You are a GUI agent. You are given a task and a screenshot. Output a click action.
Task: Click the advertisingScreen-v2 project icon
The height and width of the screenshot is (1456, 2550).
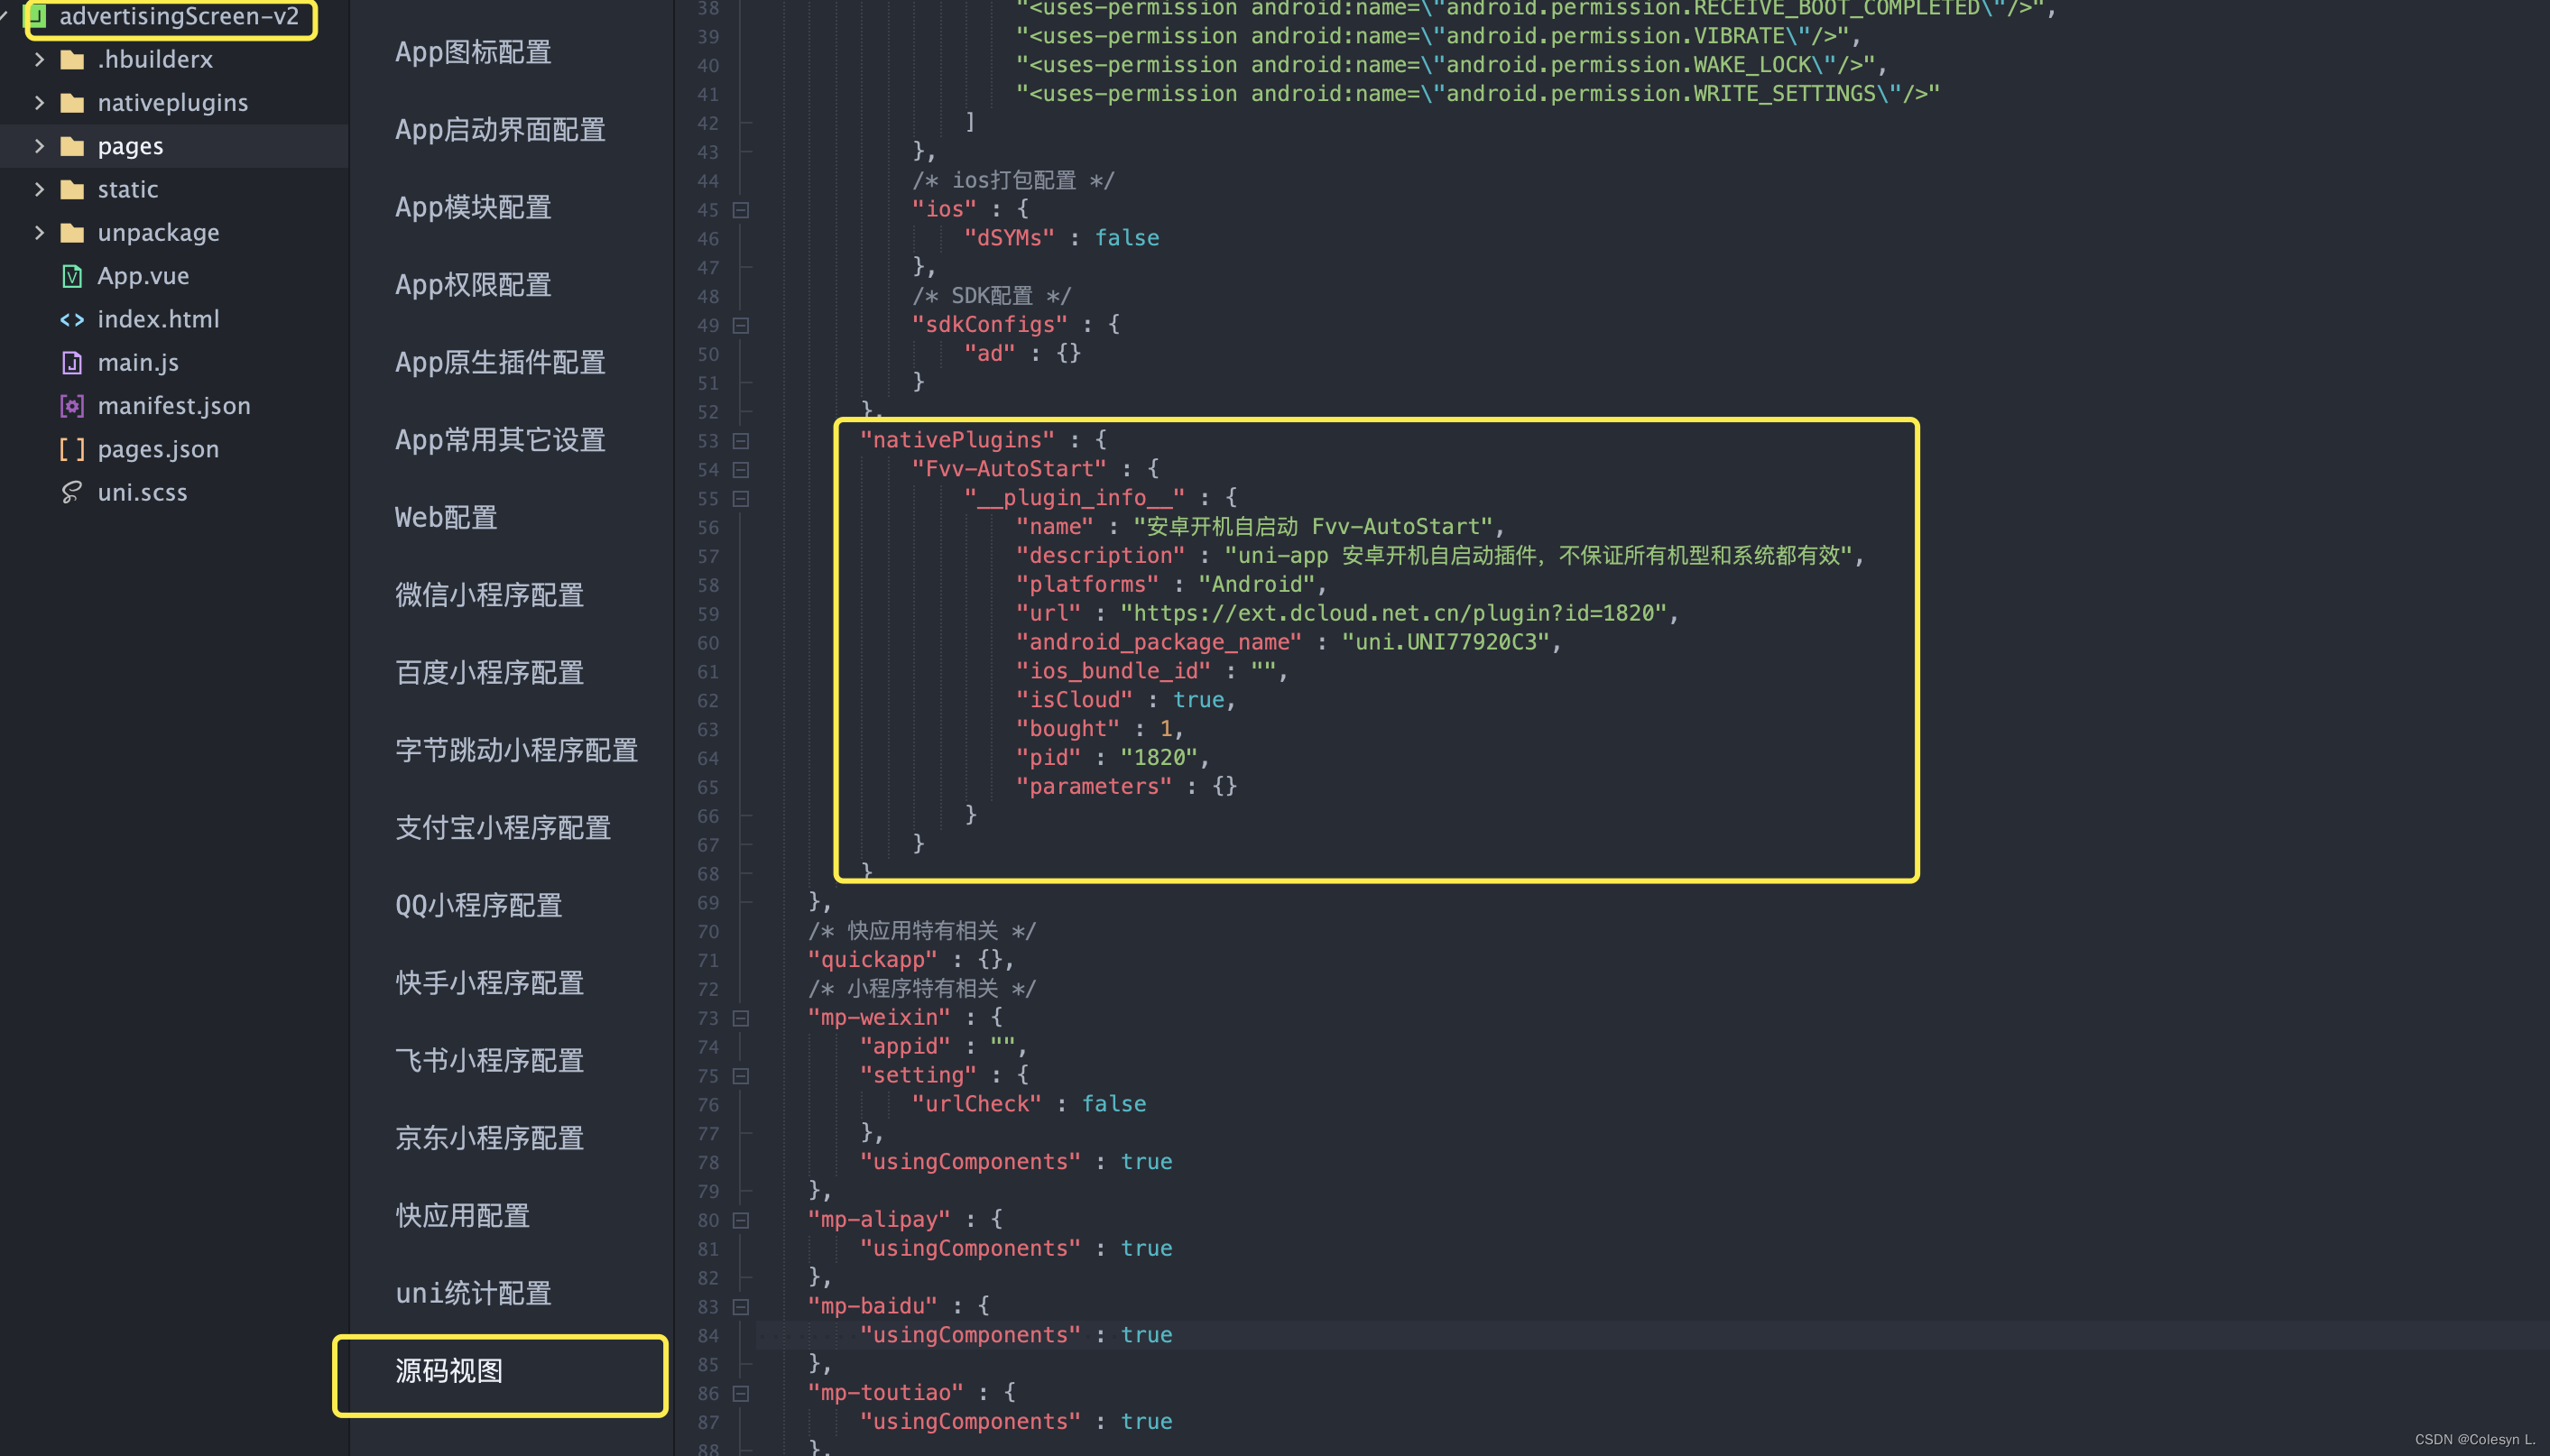pyautogui.click(x=36, y=16)
